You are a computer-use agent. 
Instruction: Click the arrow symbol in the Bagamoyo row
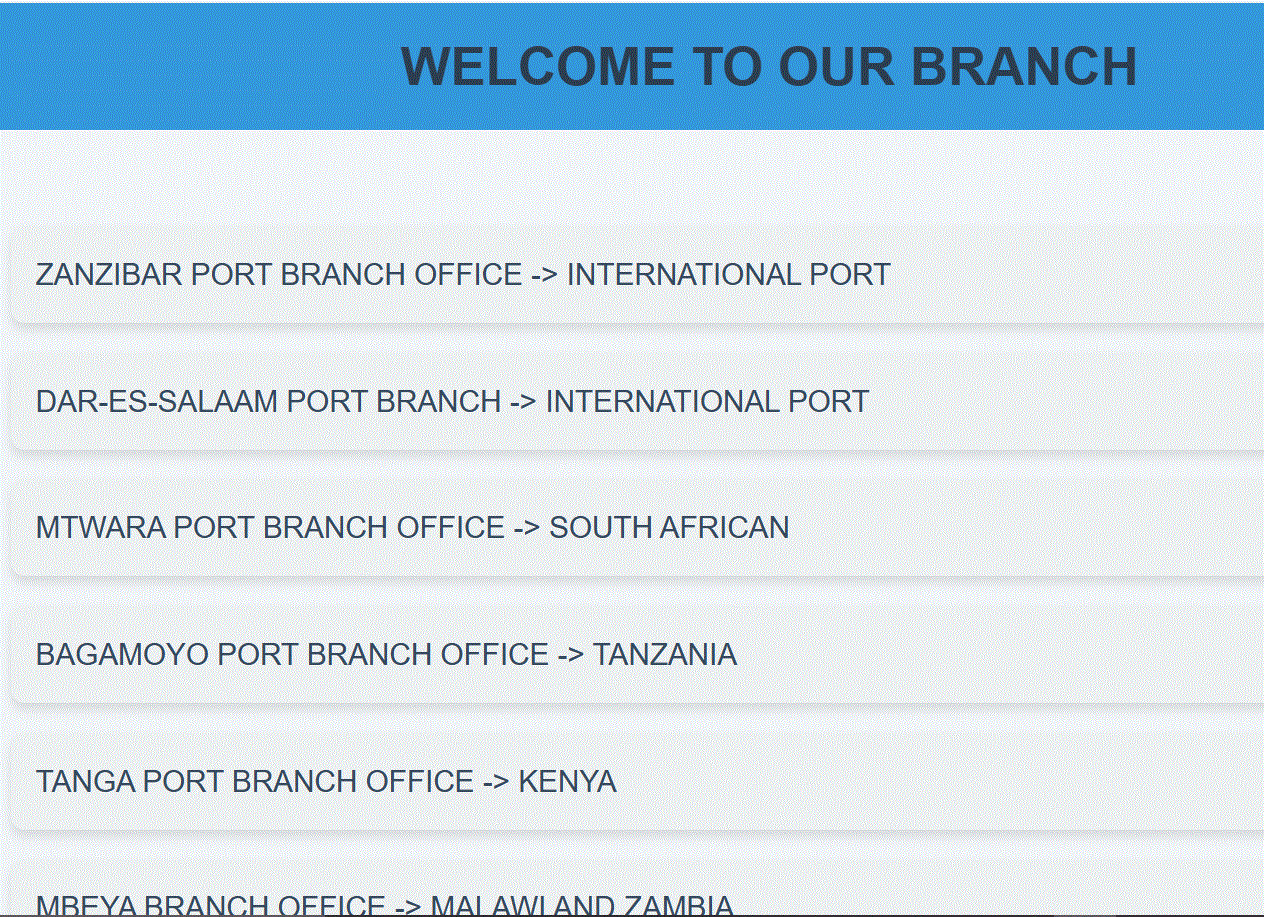571,655
